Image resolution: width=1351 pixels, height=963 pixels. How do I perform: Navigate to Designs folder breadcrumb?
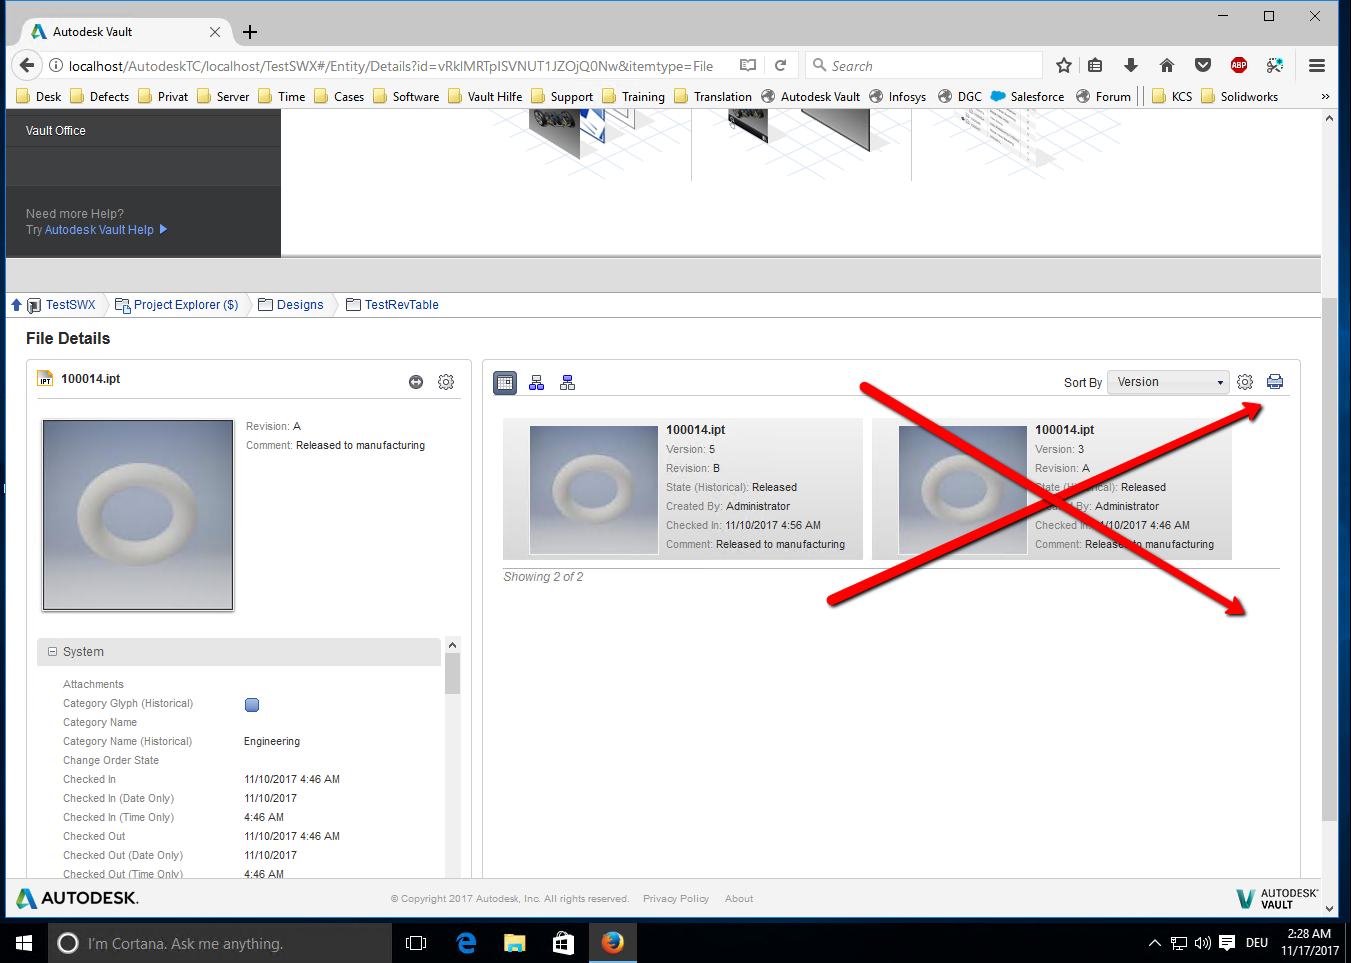pos(300,305)
